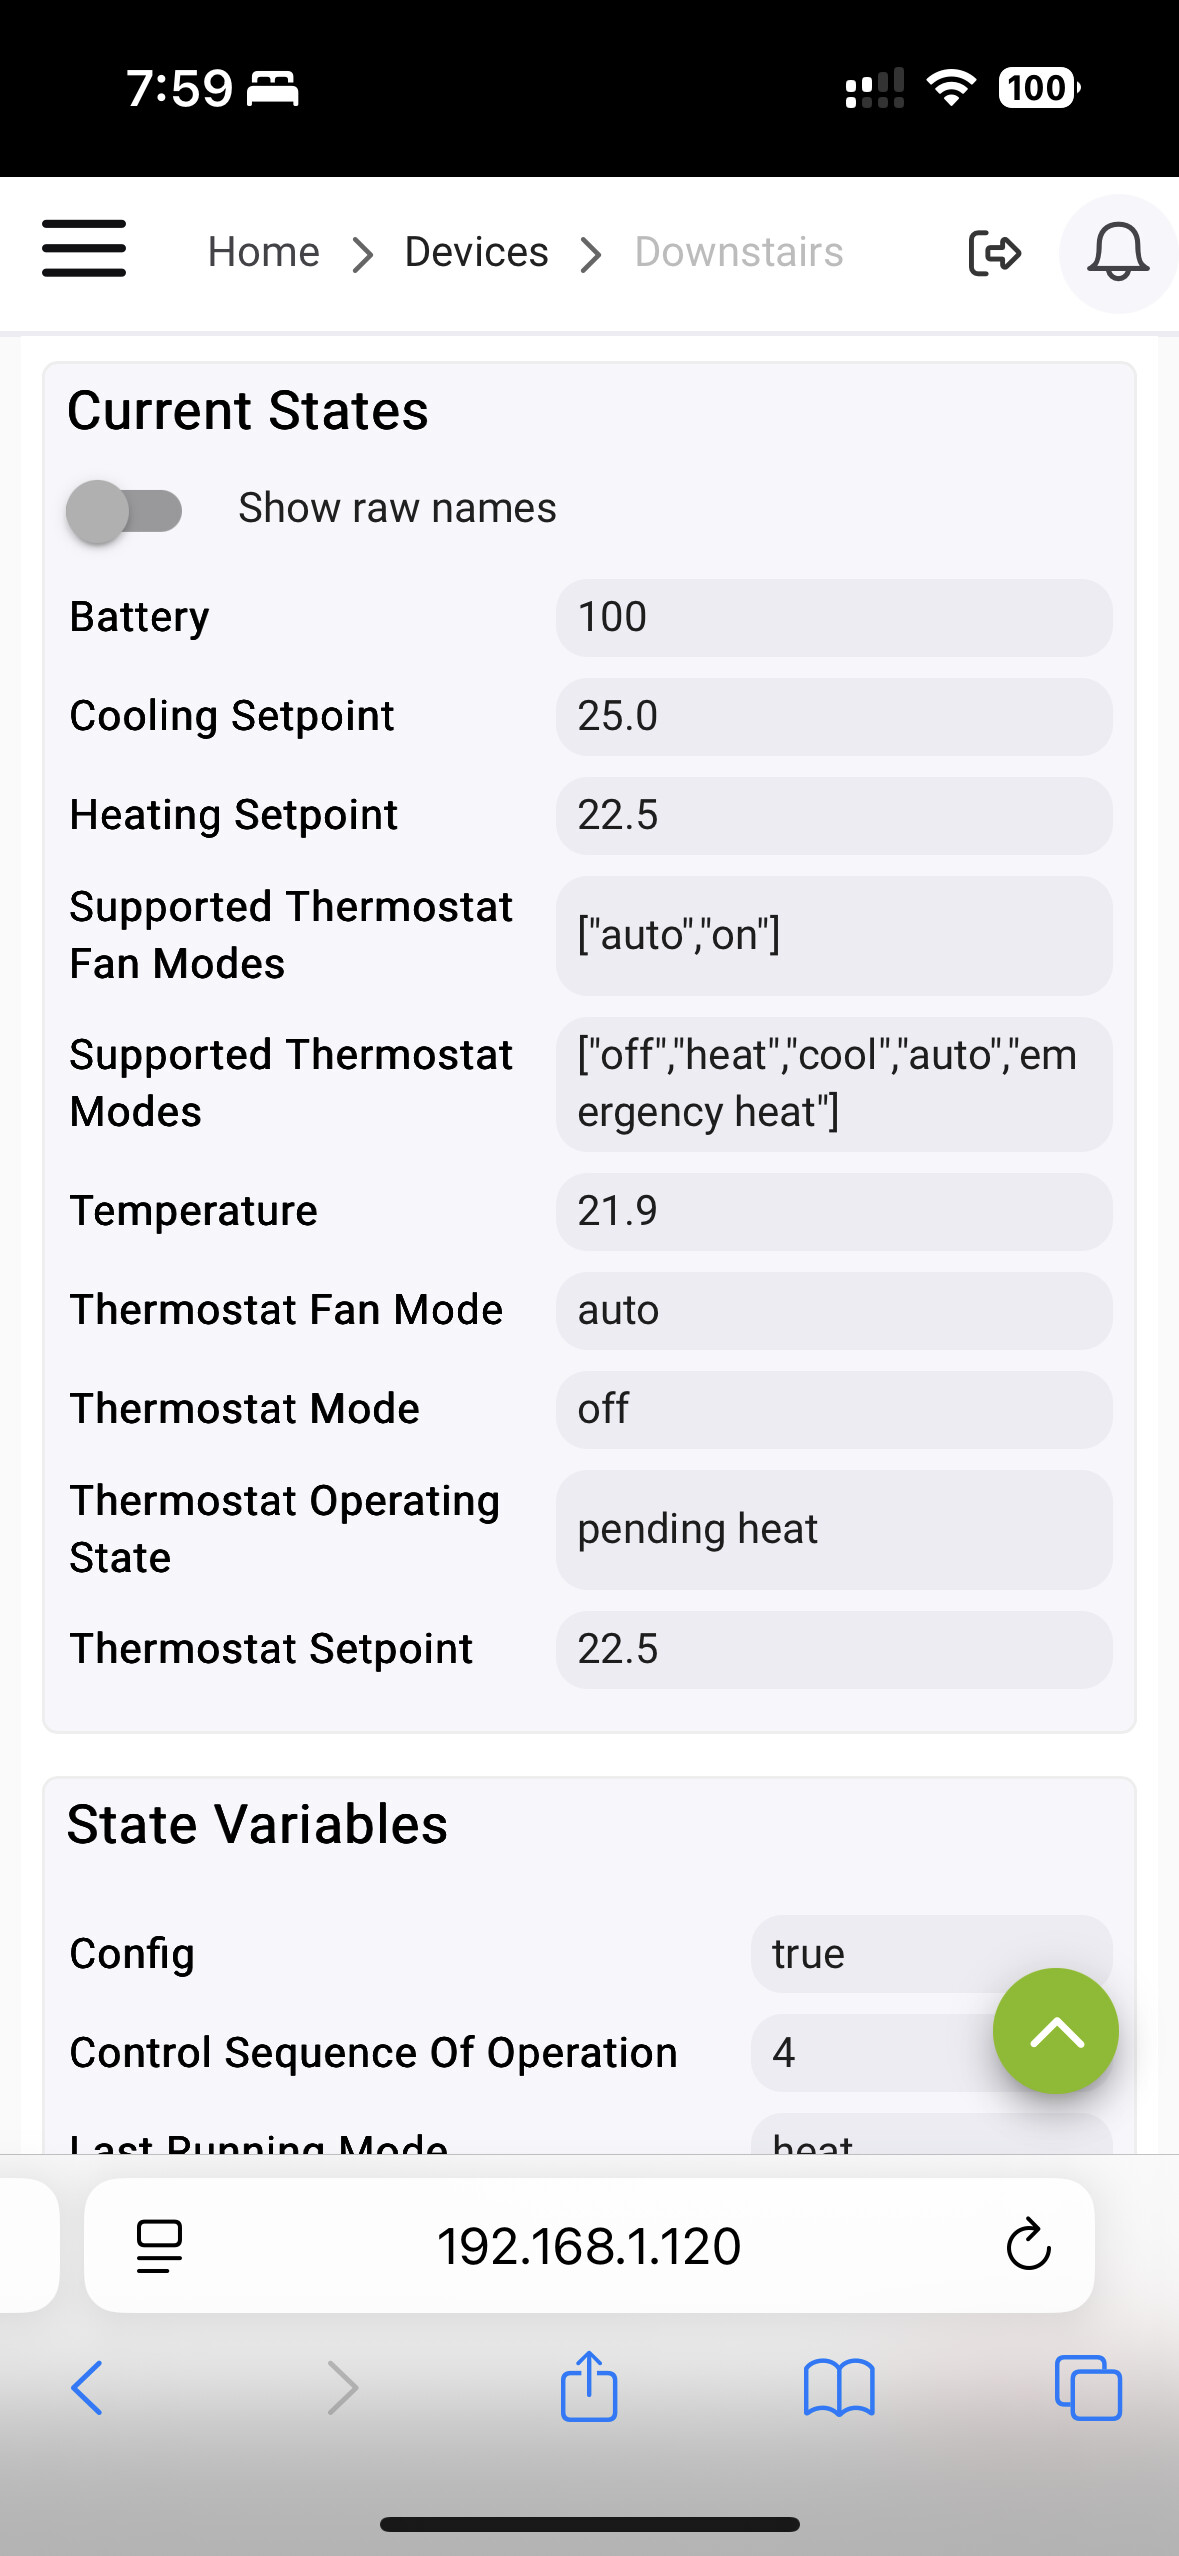
Task: Tap the logout icon in header
Action: [x=994, y=252]
